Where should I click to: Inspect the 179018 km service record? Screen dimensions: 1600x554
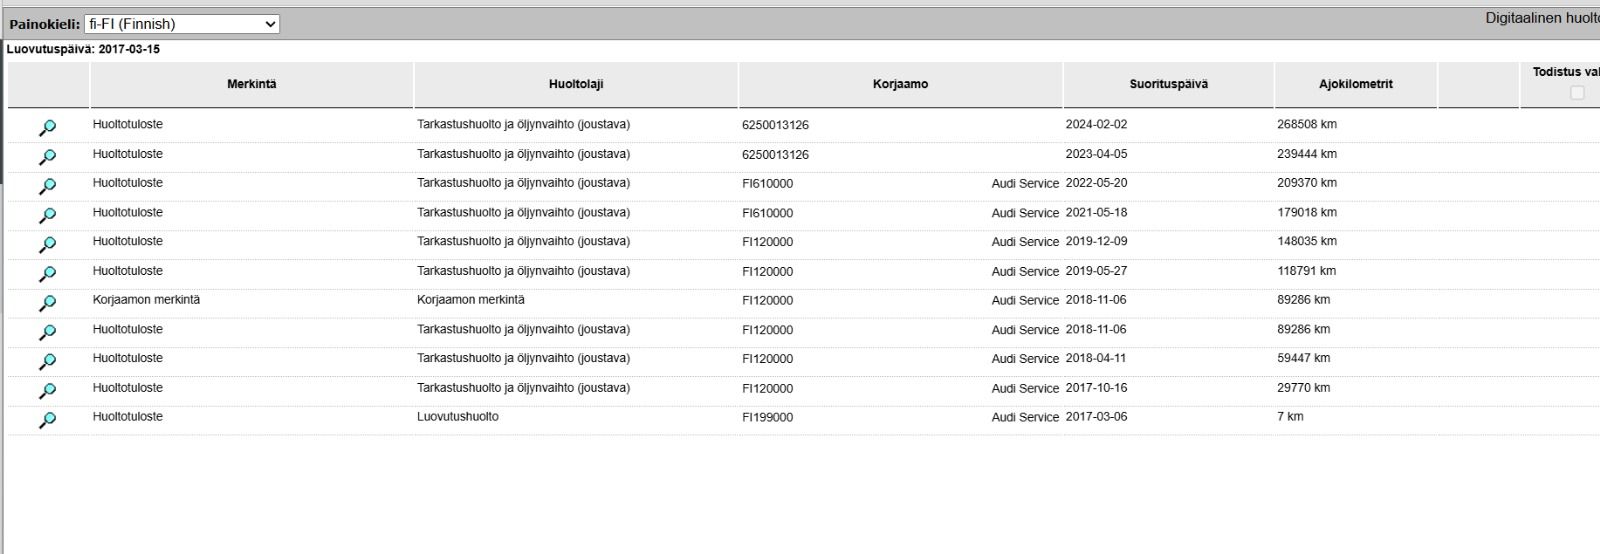point(47,215)
